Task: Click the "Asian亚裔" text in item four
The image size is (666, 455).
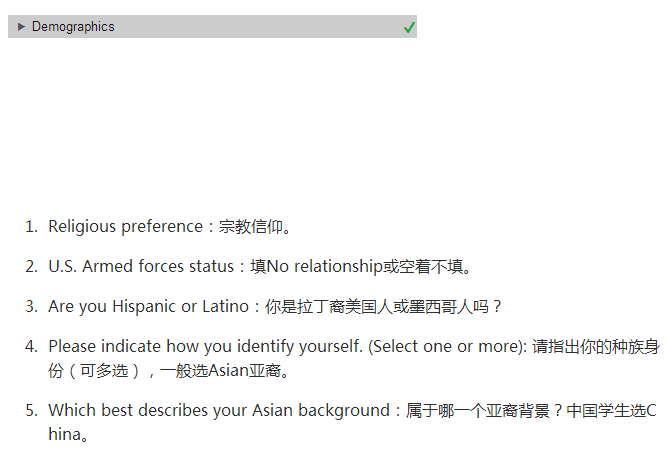Action: point(244,371)
